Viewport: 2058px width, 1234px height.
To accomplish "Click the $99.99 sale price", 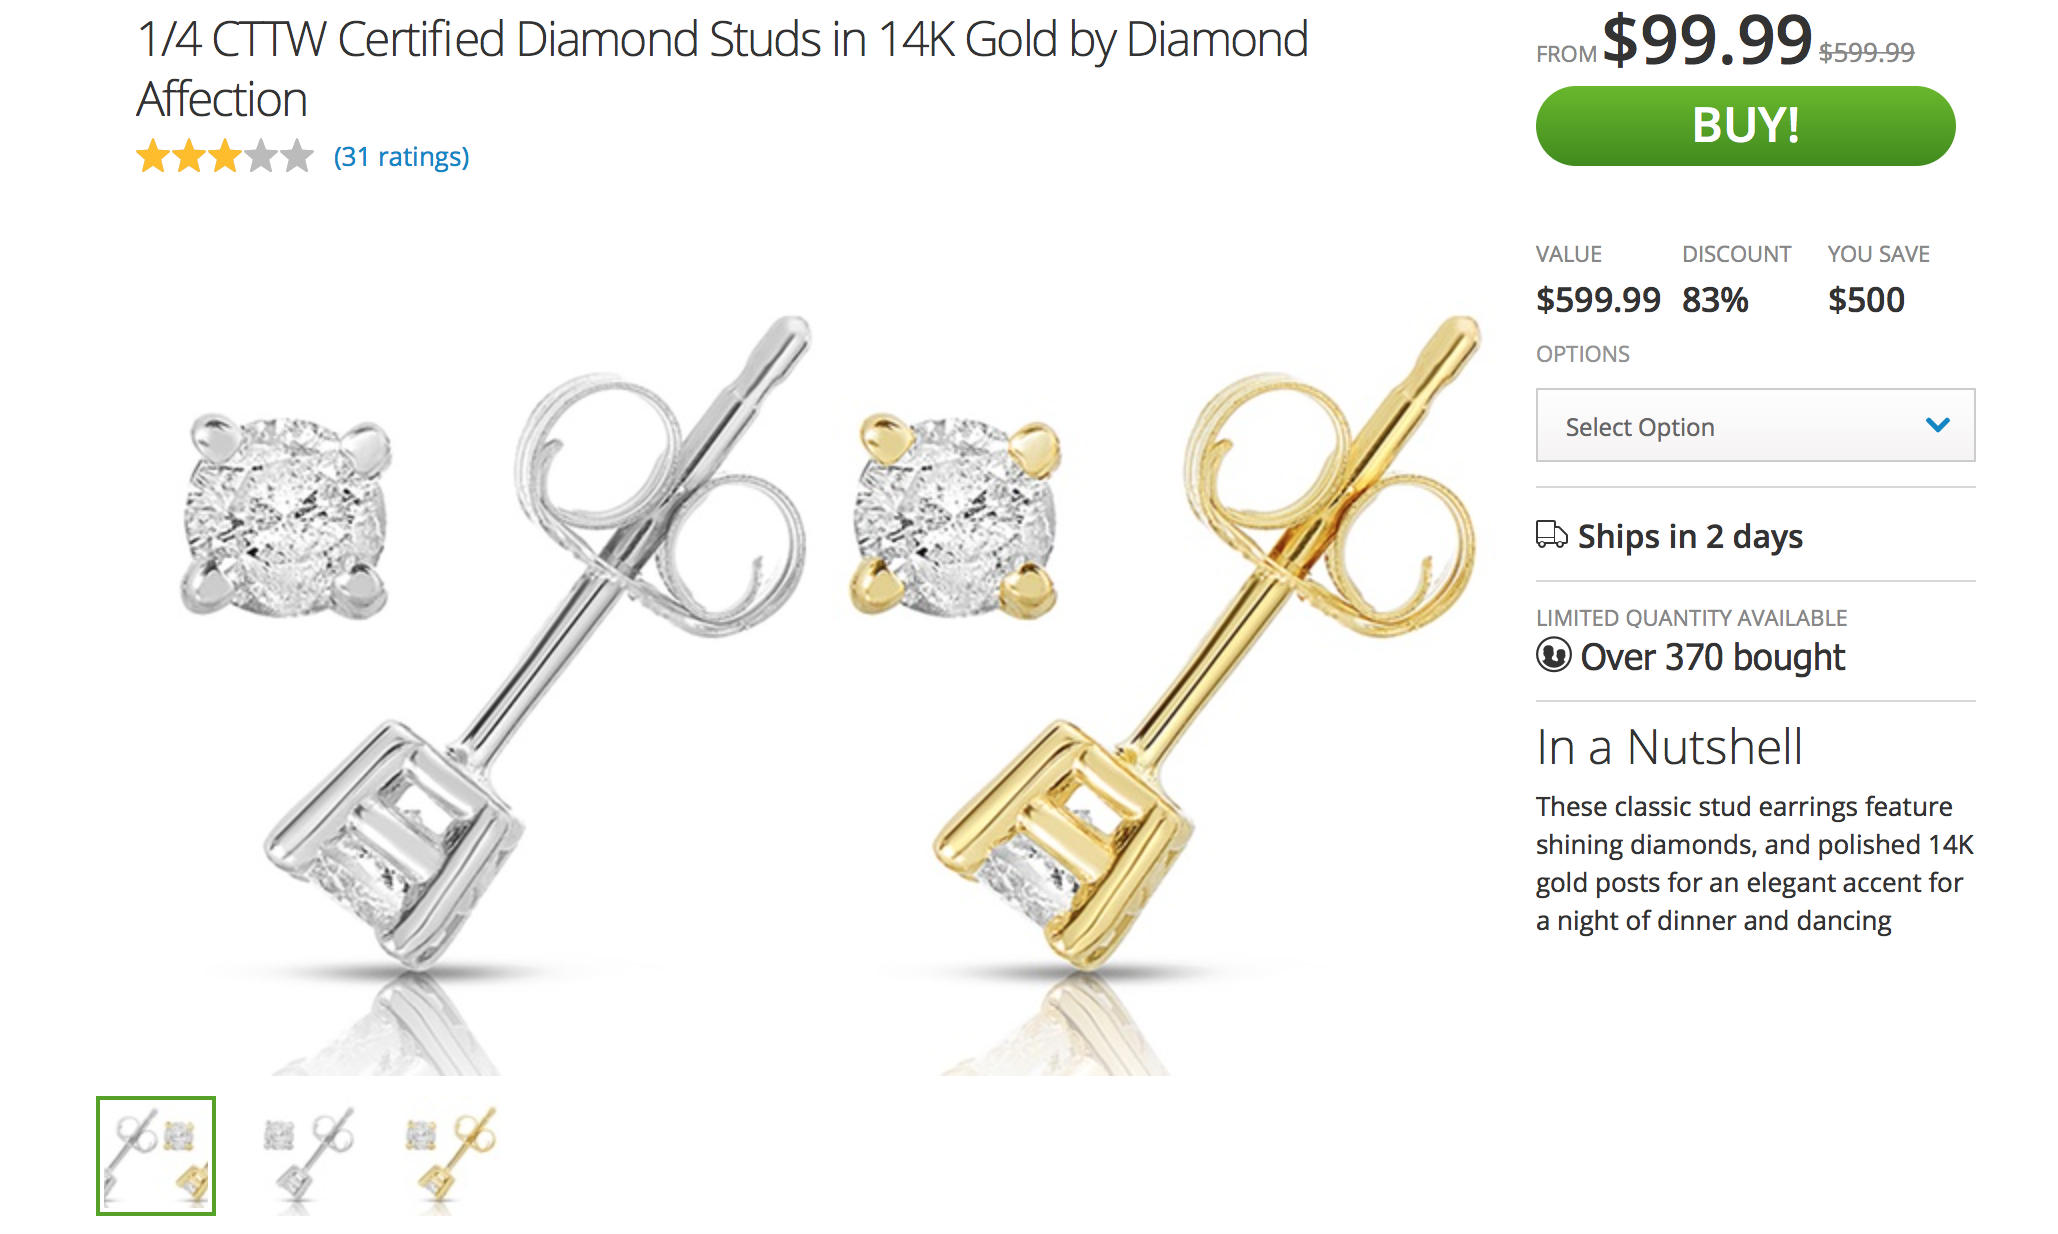I will tap(1706, 40).
